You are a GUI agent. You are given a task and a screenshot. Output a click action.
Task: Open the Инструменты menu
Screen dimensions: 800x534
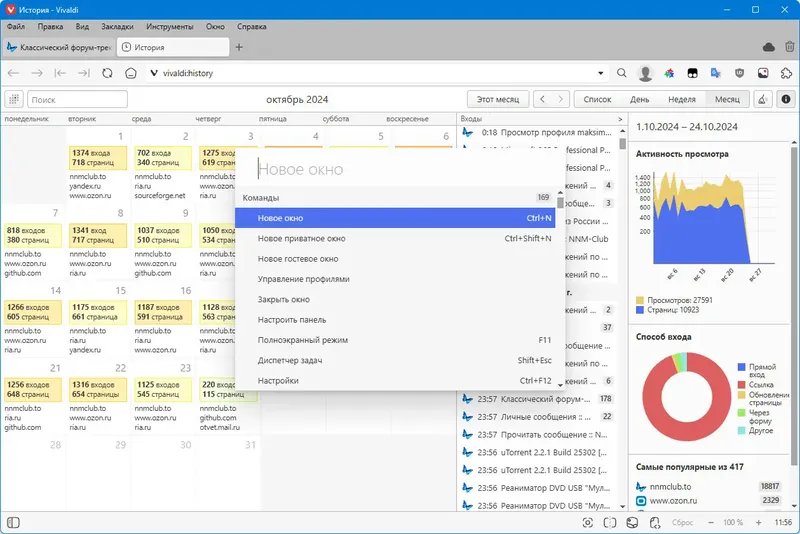coord(170,27)
